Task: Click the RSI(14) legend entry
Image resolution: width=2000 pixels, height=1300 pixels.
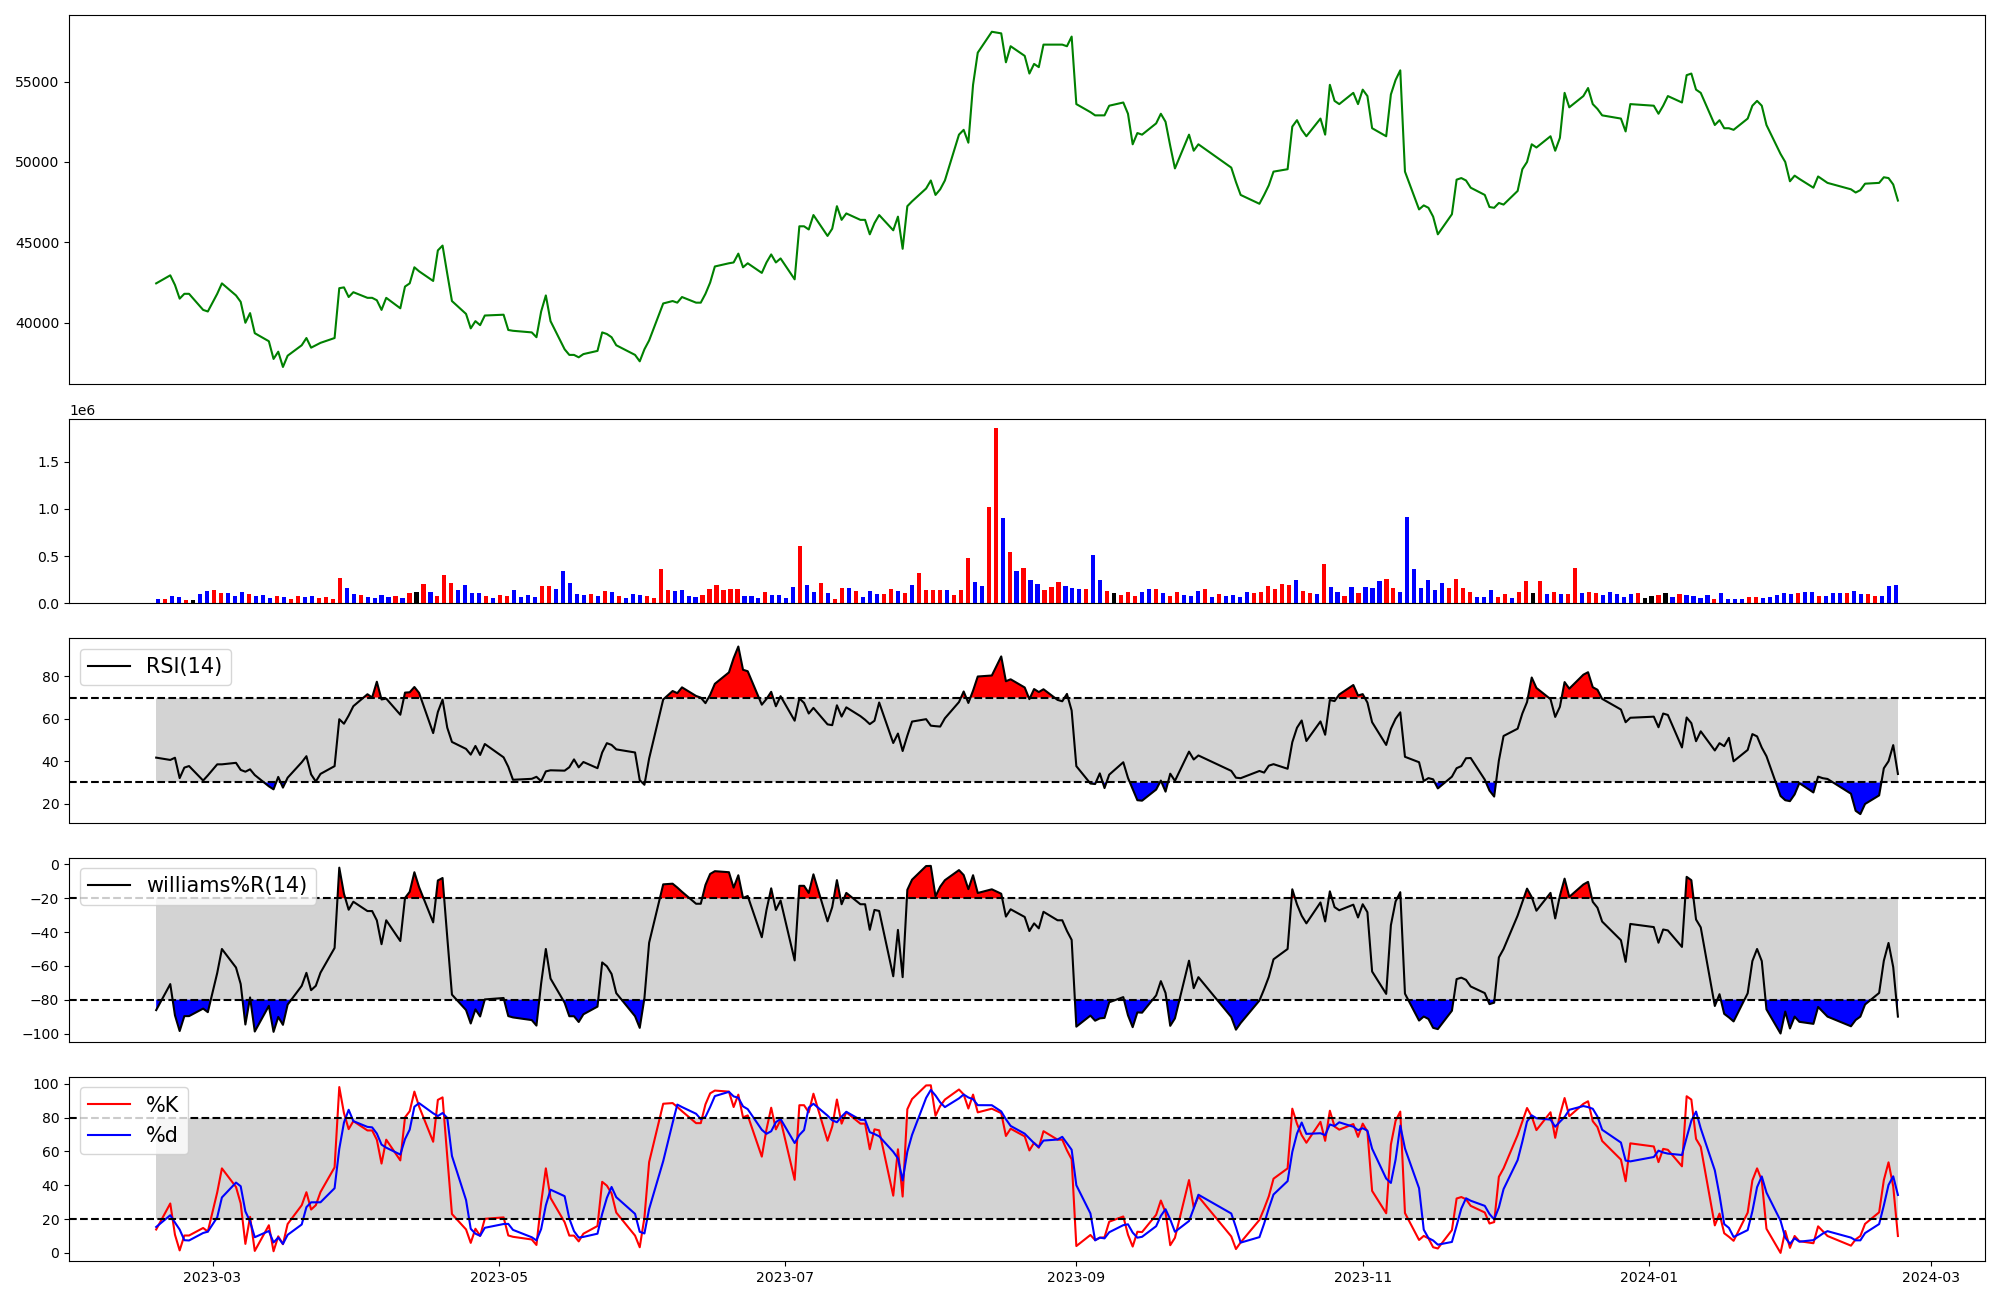Action: pos(183,666)
